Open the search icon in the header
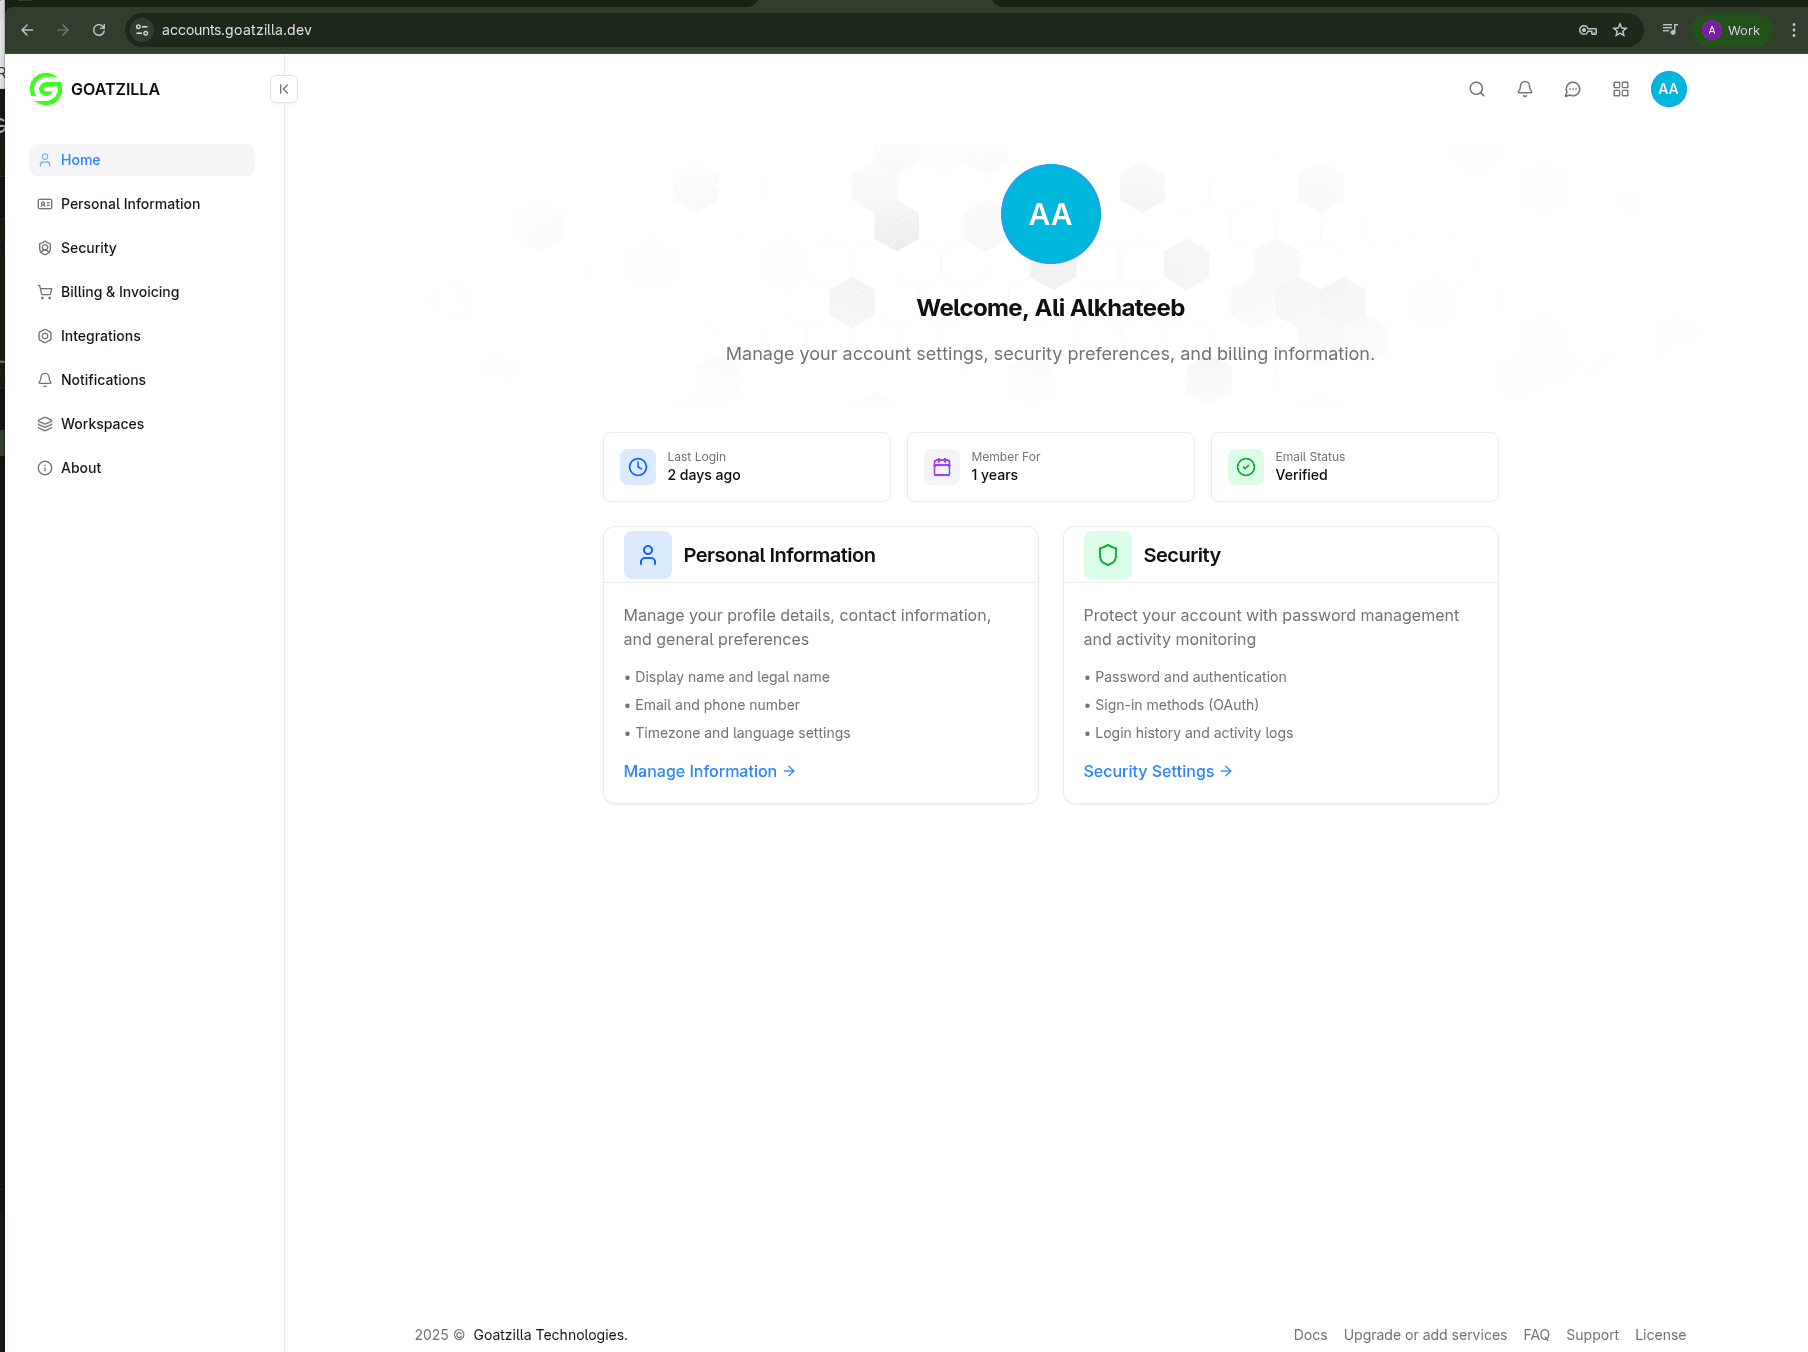1808x1352 pixels. pyautogui.click(x=1477, y=89)
